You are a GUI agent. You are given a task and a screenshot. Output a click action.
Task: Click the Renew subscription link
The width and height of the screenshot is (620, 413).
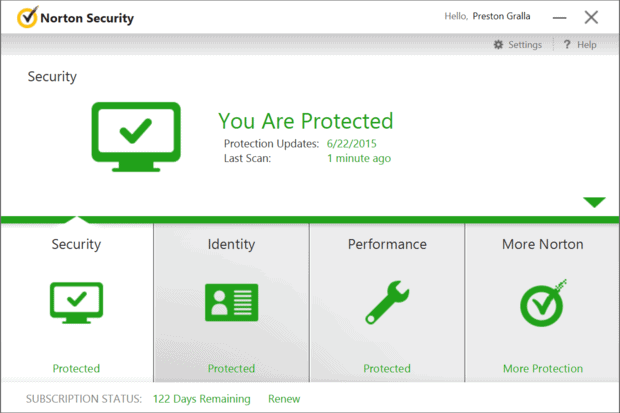pos(284,399)
